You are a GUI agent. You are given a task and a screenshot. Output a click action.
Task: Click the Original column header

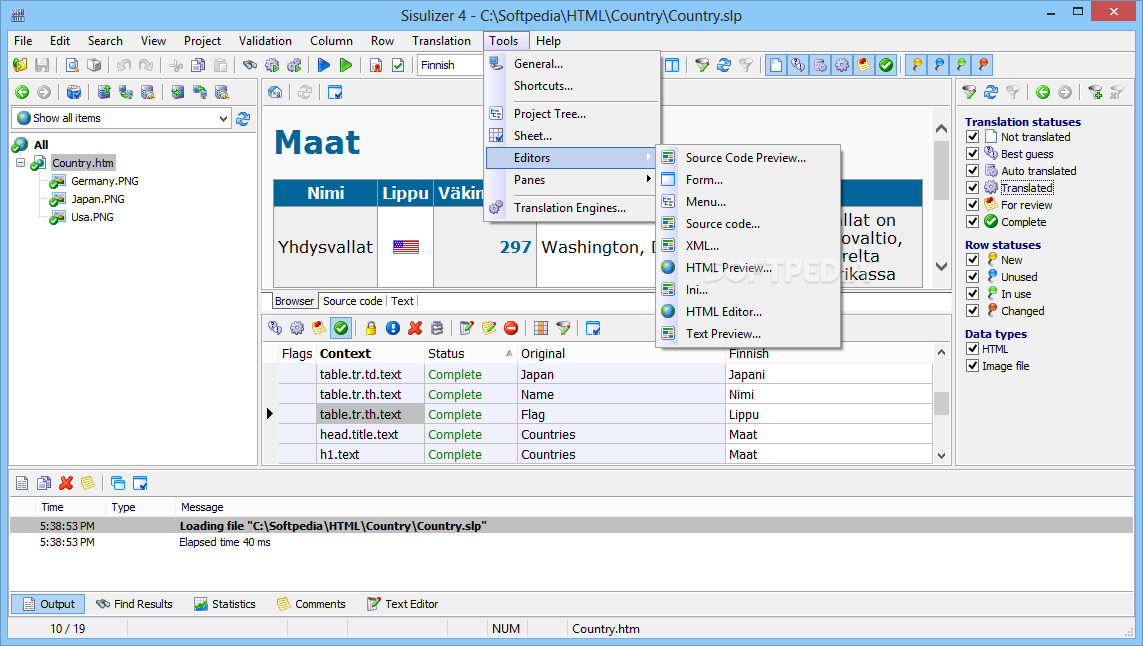[x=621, y=354]
